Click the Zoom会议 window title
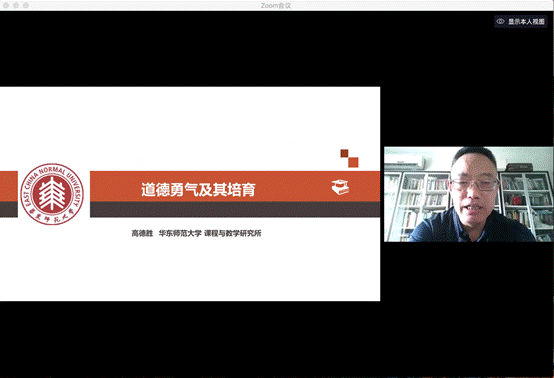The width and height of the screenshot is (554, 378). click(276, 5)
